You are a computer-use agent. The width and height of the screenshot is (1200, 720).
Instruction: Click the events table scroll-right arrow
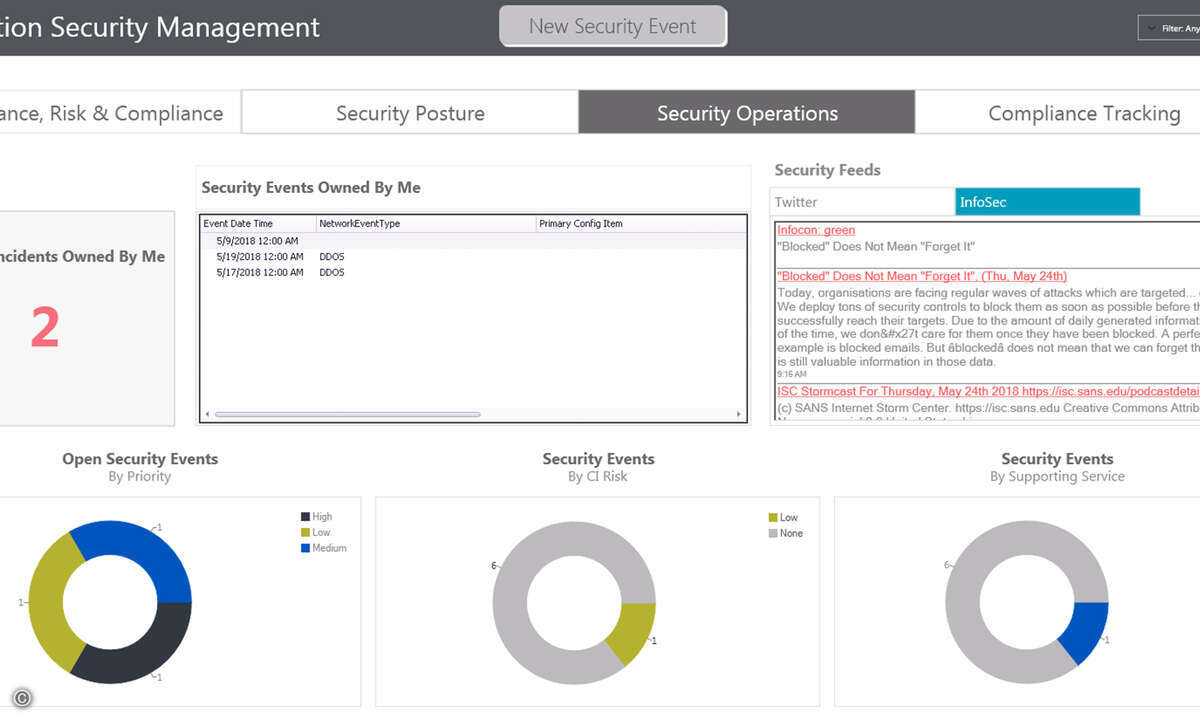[739, 414]
